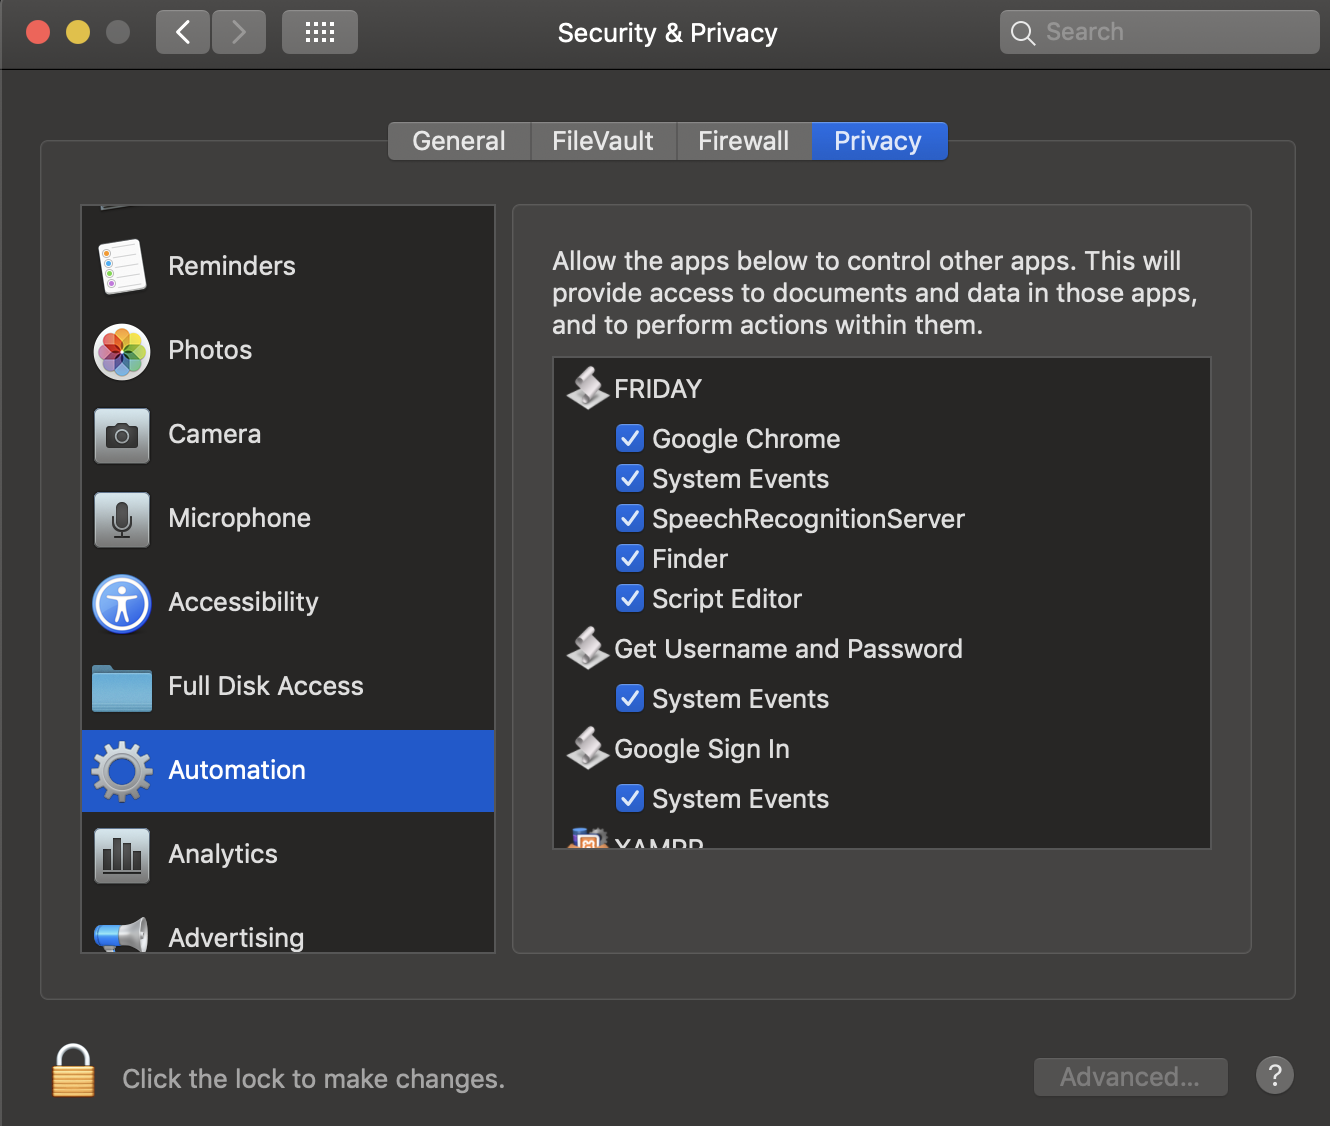Minimize the window with the yellow button
Image resolution: width=1330 pixels, height=1126 pixels.
pos(78,32)
